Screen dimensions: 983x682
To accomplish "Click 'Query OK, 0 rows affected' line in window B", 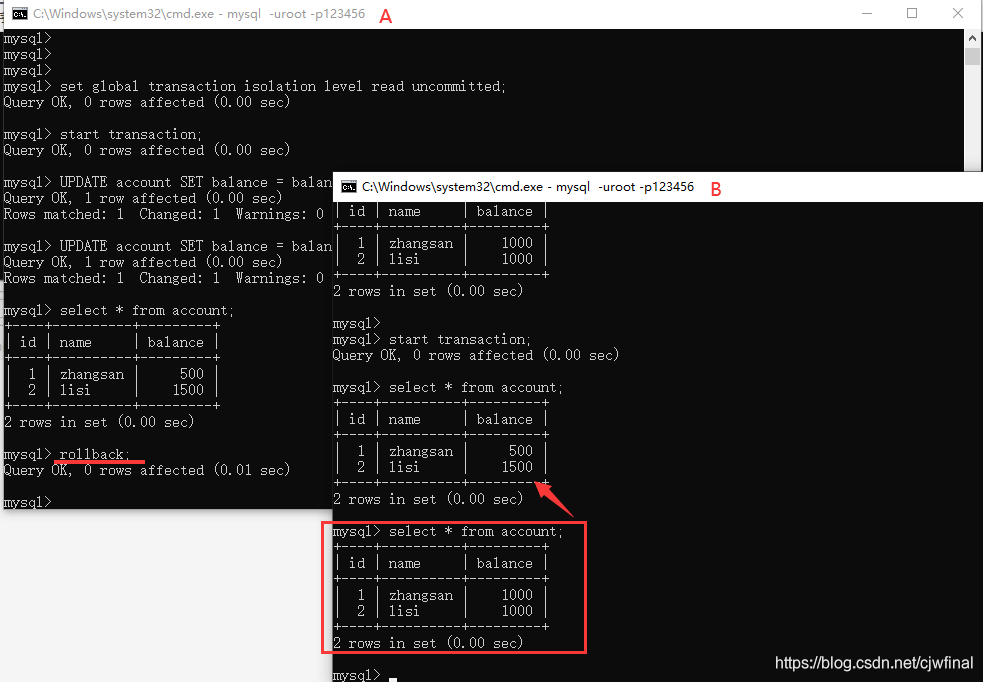I will [476, 355].
